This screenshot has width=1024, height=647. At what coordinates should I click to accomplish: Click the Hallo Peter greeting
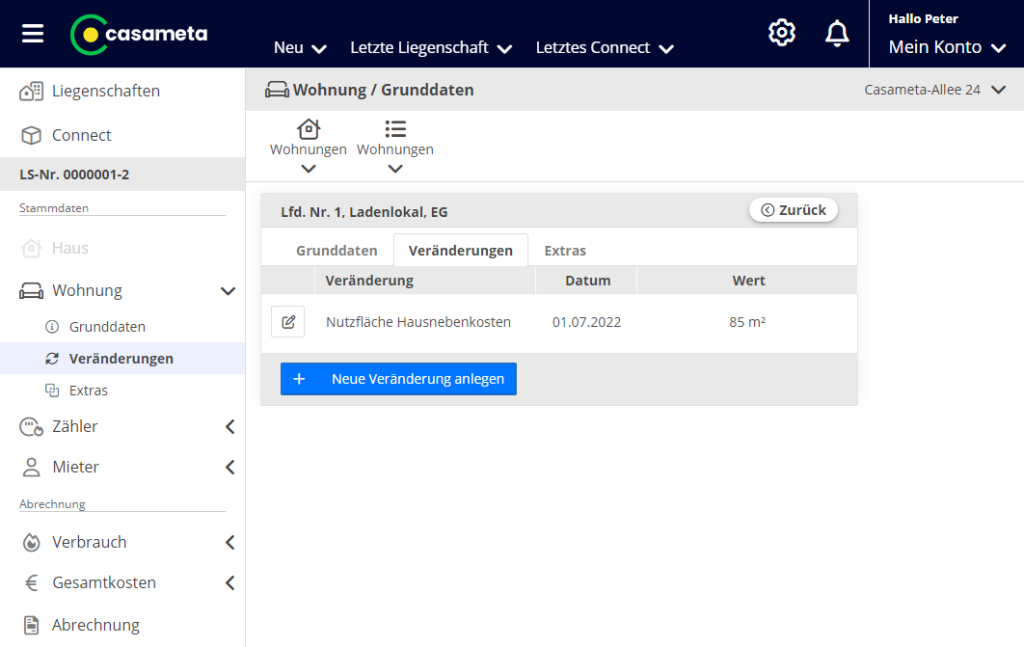click(x=923, y=19)
